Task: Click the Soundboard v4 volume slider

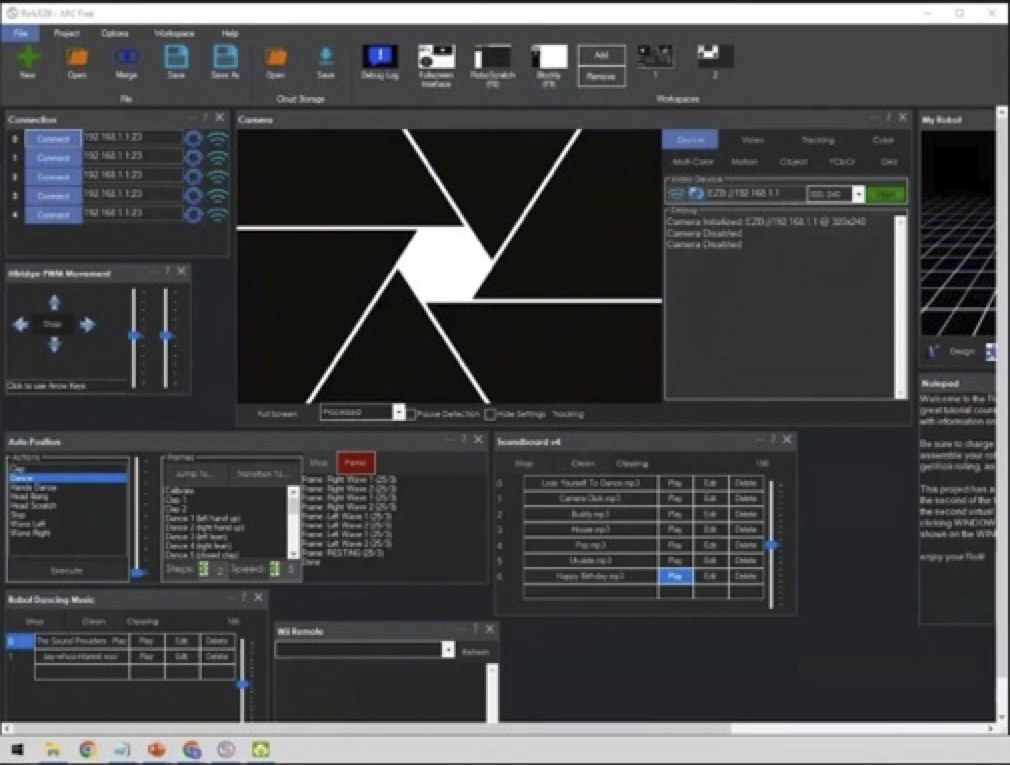Action: 772,545
